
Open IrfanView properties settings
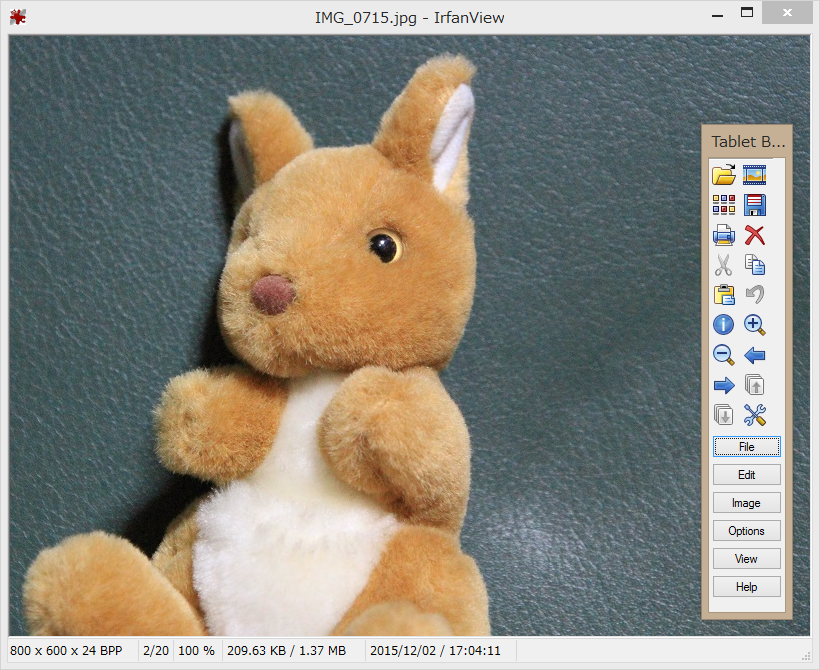click(755, 414)
